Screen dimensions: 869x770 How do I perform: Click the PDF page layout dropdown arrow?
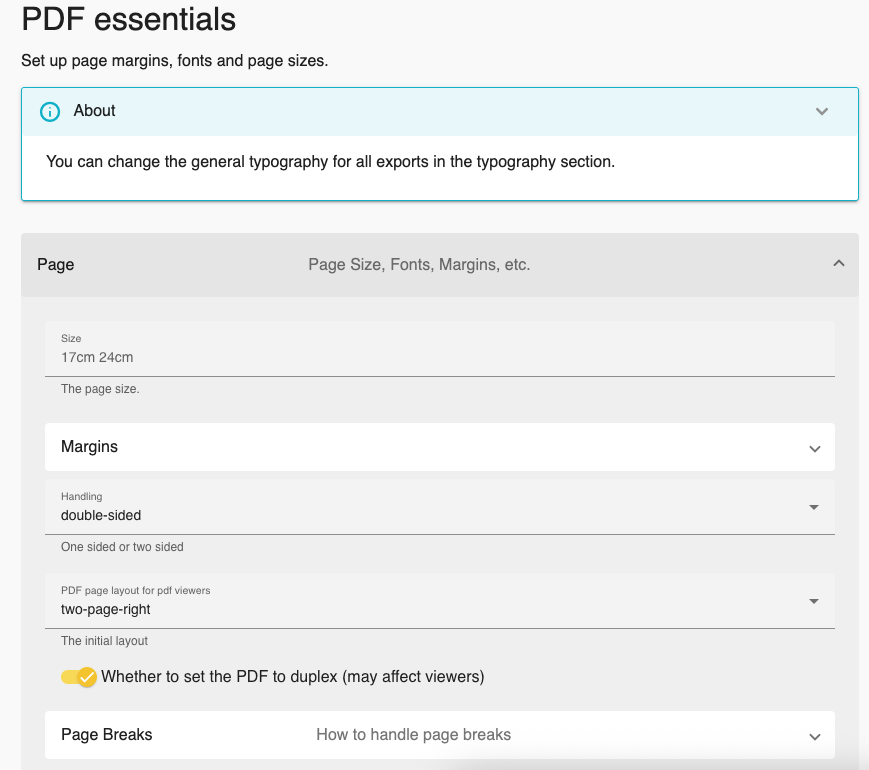point(814,601)
